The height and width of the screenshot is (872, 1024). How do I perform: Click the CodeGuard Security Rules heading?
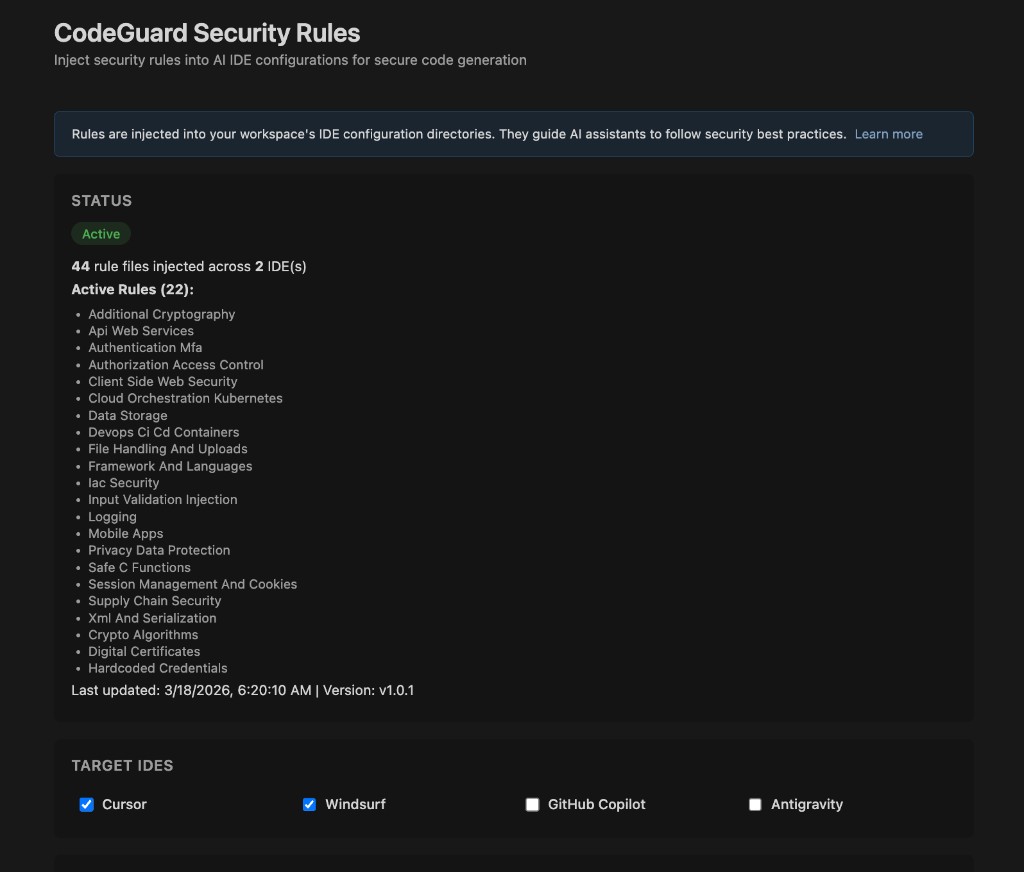[206, 33]
